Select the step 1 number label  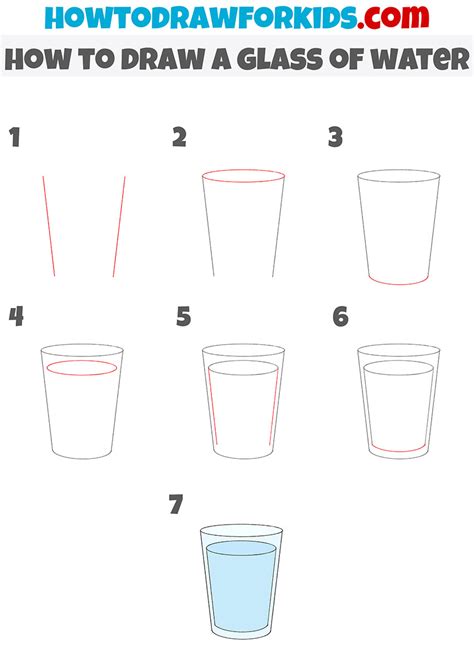[x=15, y=137]
